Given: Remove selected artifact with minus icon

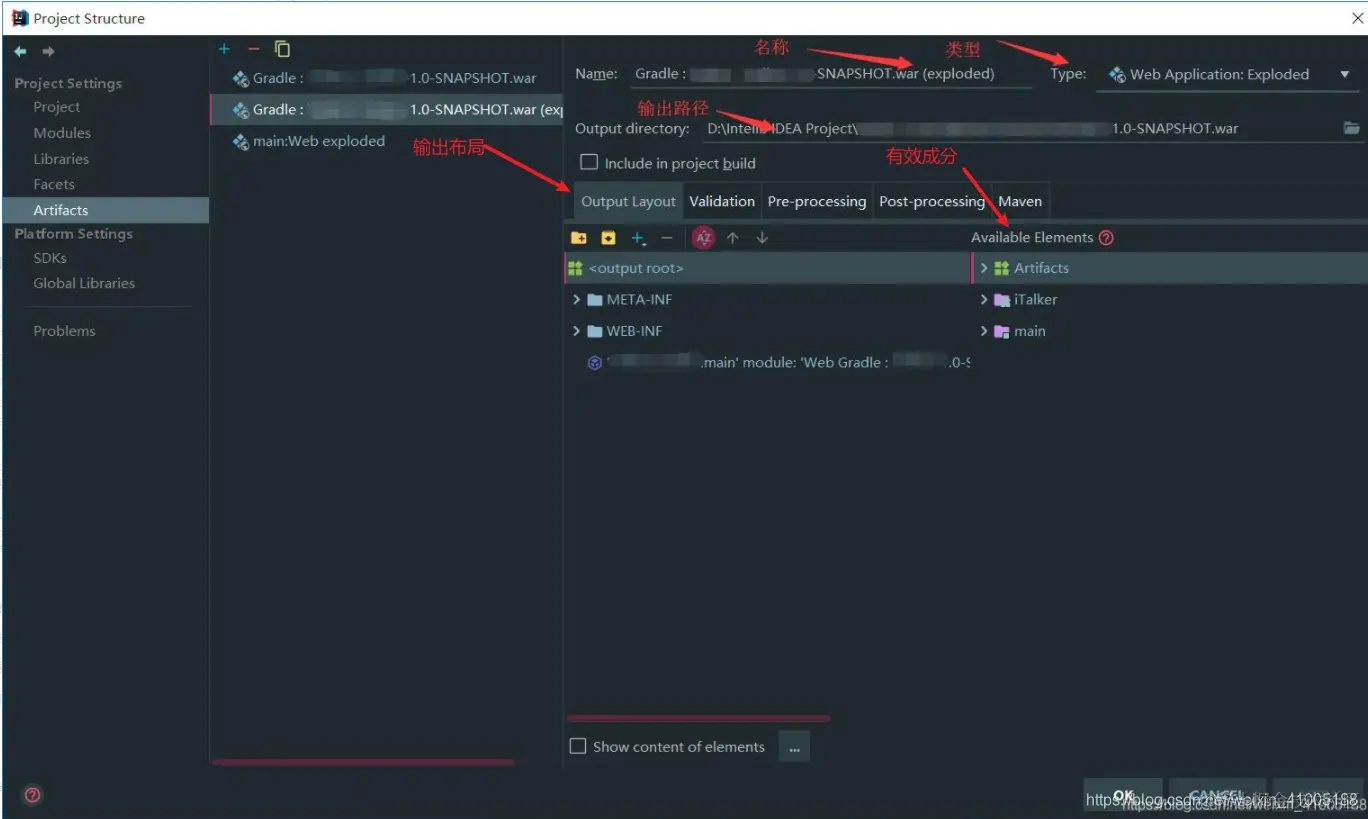Looking at the screenshot, I should (x=253, y=49).
